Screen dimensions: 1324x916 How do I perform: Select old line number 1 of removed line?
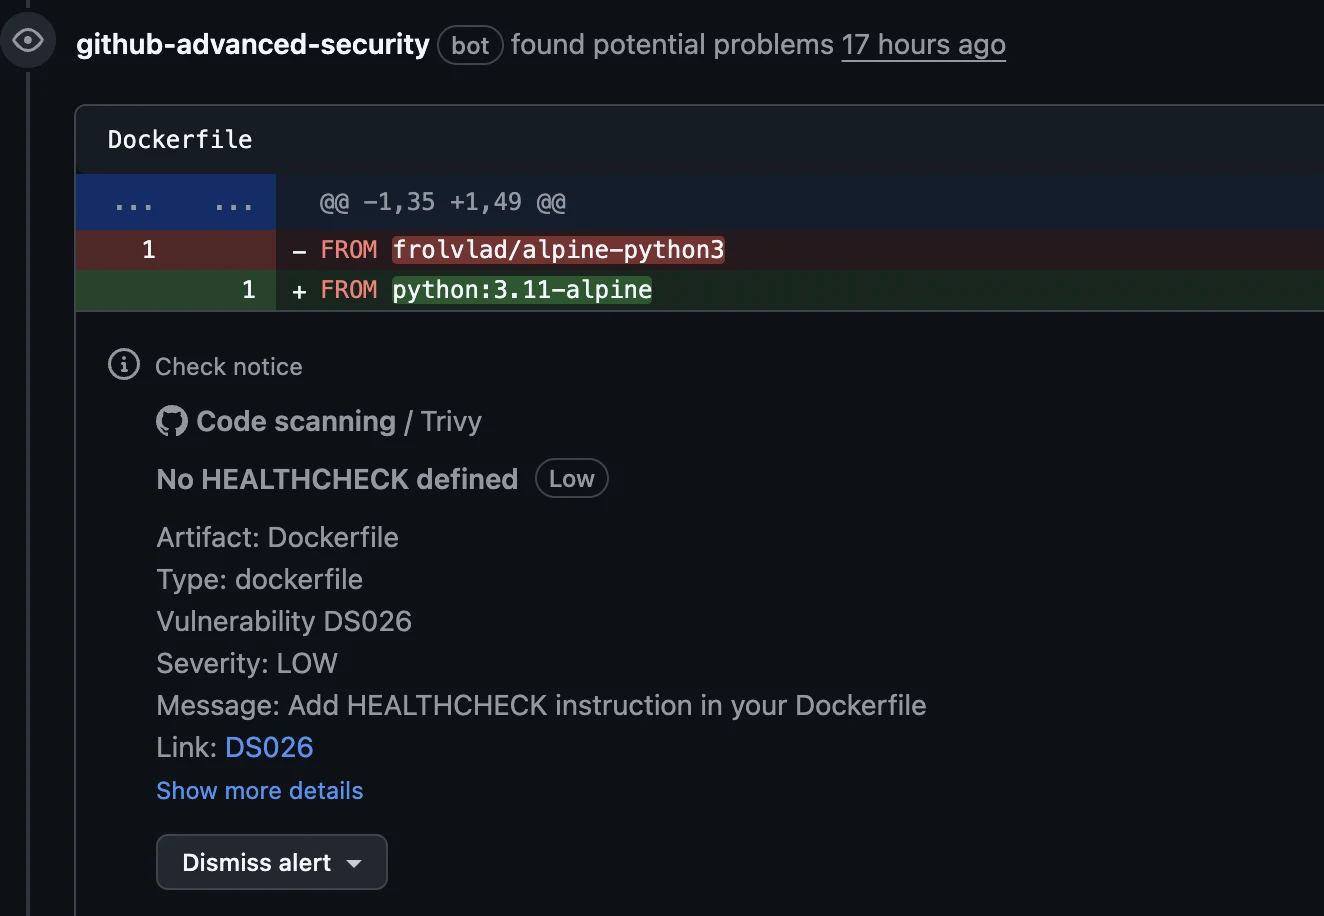[x=148, y=250]
